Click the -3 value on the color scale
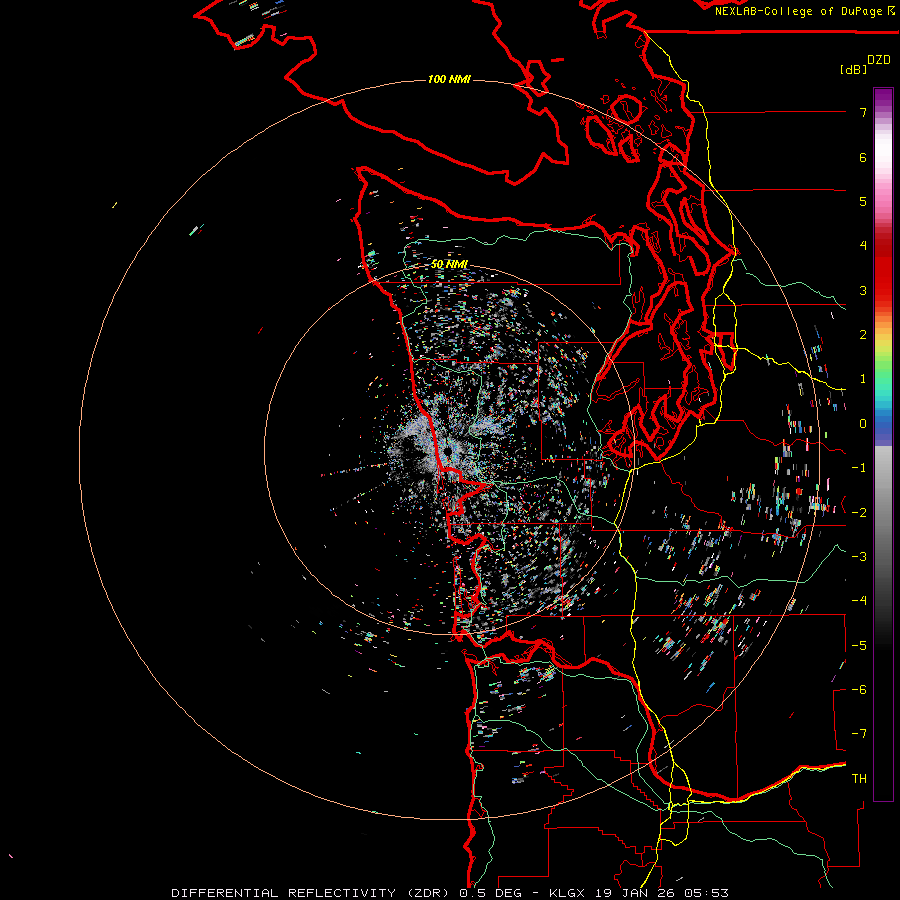Viewport: 900px width, 900px height. pyautogui.click(x=859, y=556)
